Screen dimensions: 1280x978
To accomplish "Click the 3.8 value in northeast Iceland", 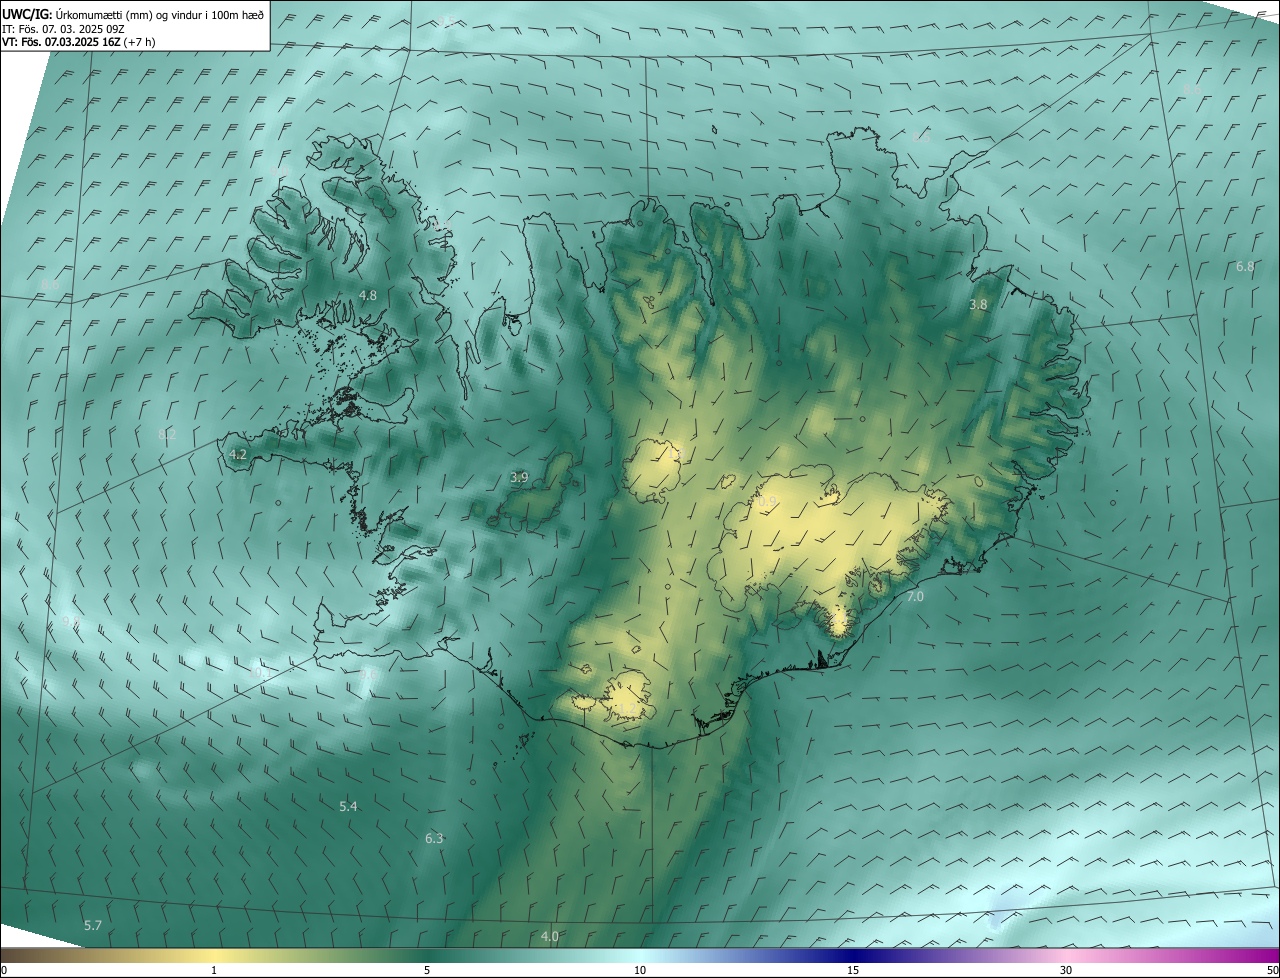I will (978, 304).
